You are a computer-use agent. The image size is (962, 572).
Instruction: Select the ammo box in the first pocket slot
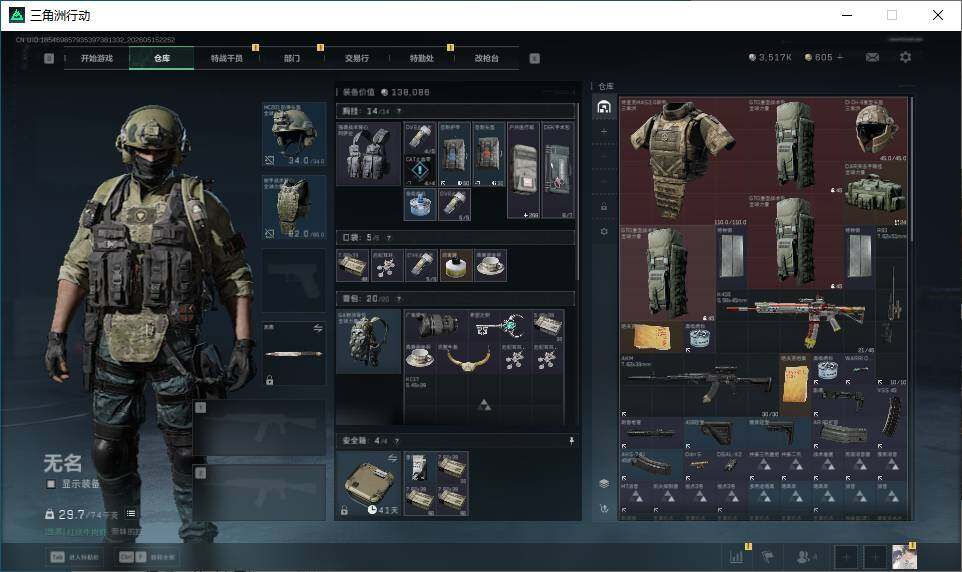(x=353, y=265)
